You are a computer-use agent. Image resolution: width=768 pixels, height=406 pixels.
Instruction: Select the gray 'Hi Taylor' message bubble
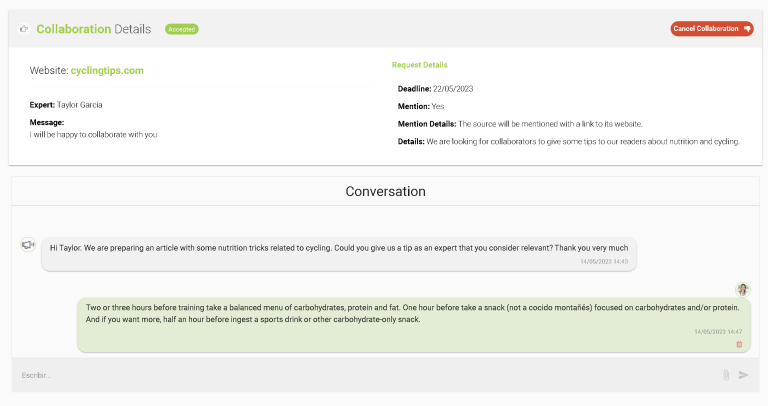(338, 252)
